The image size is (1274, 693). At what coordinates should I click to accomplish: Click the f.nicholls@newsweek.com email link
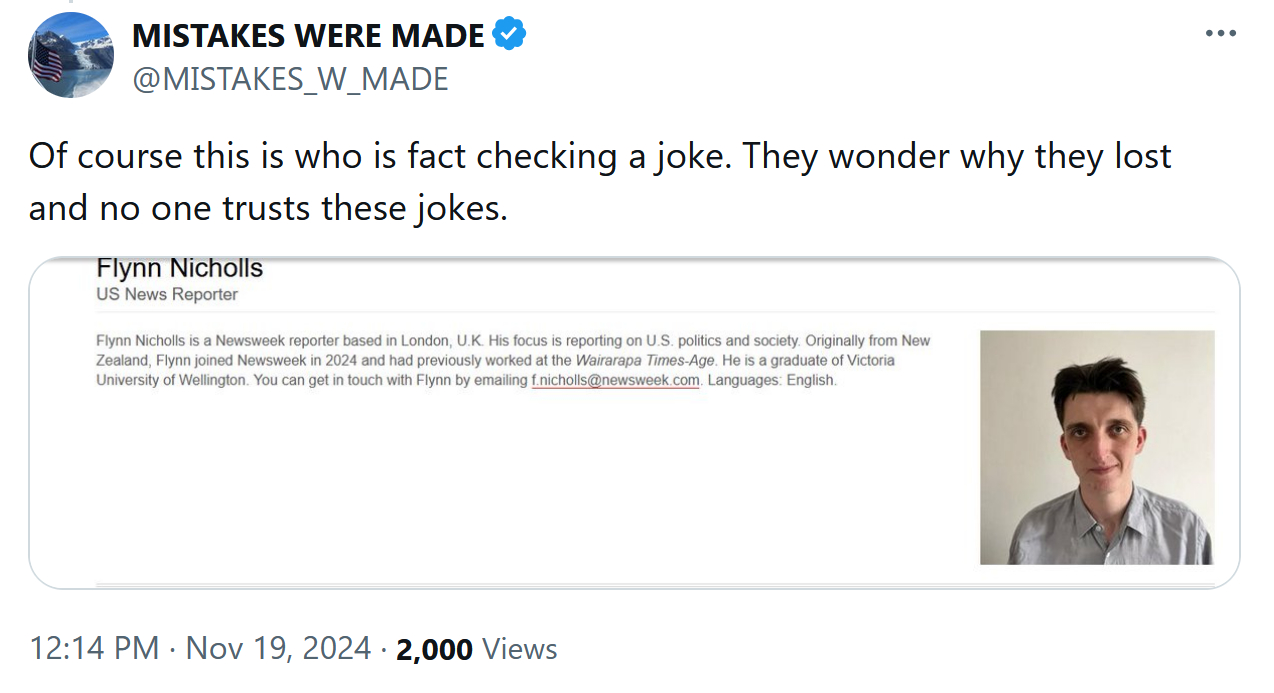[x=615, y=380]
